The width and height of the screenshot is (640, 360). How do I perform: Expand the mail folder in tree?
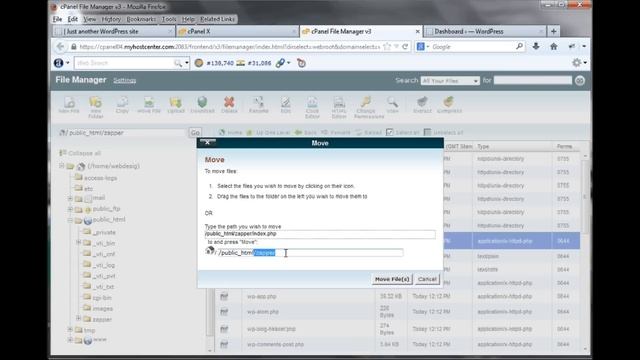click(x=70, y=198)
